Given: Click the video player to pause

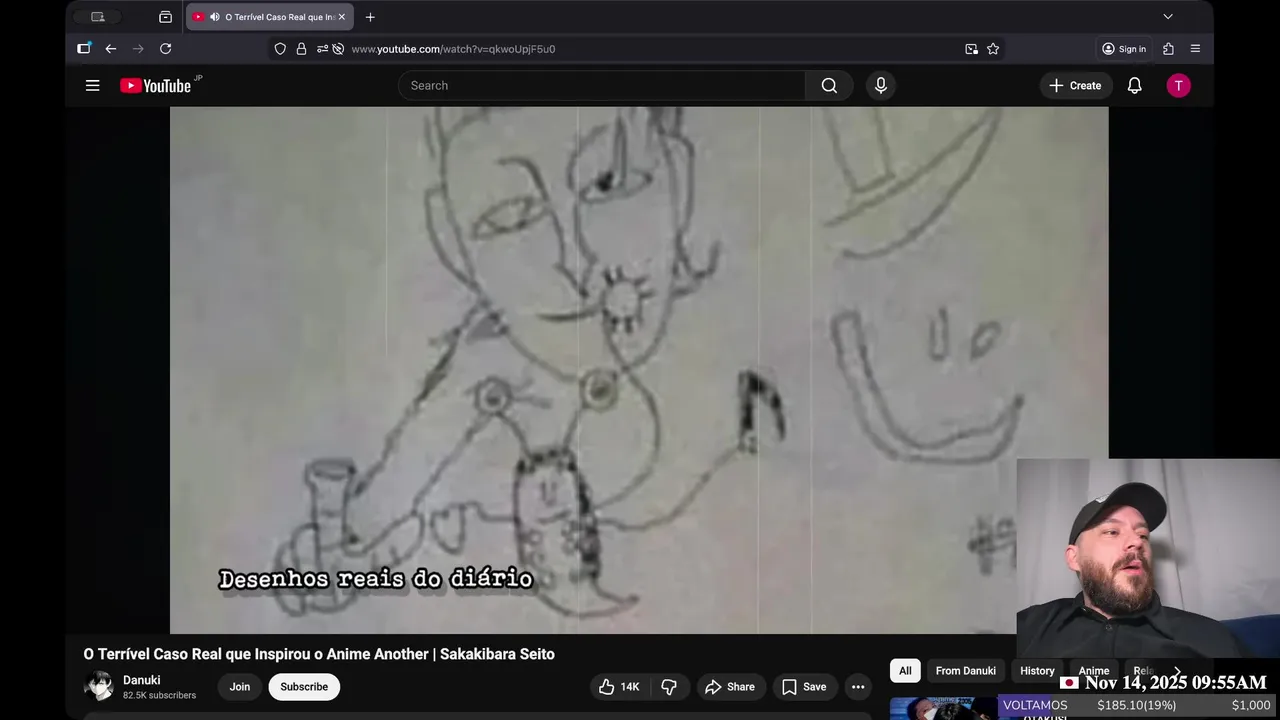Looking at the screenshot, I should [639, 370].
